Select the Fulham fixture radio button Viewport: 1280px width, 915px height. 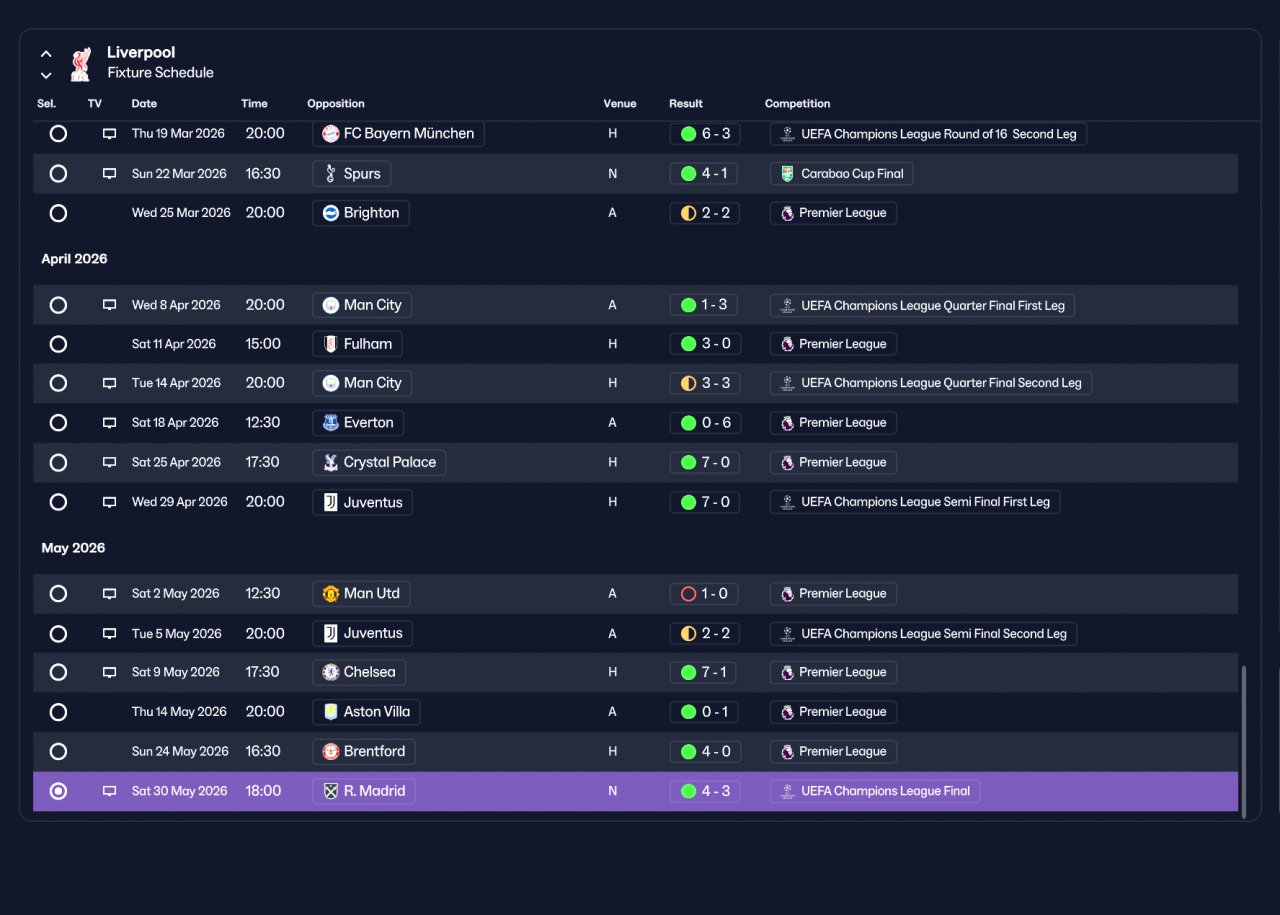[58, 344]
